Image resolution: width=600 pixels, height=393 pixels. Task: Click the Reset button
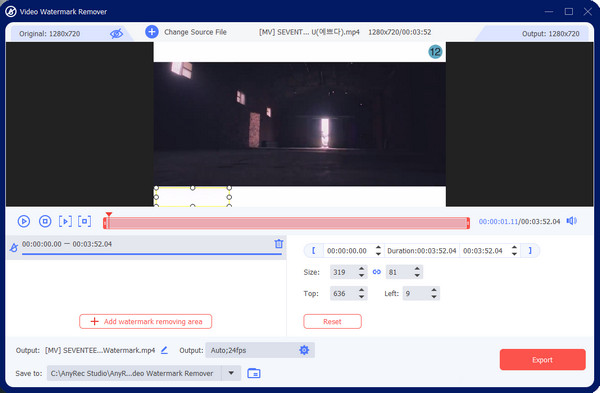pyautogui.click(x=332, y=321)
